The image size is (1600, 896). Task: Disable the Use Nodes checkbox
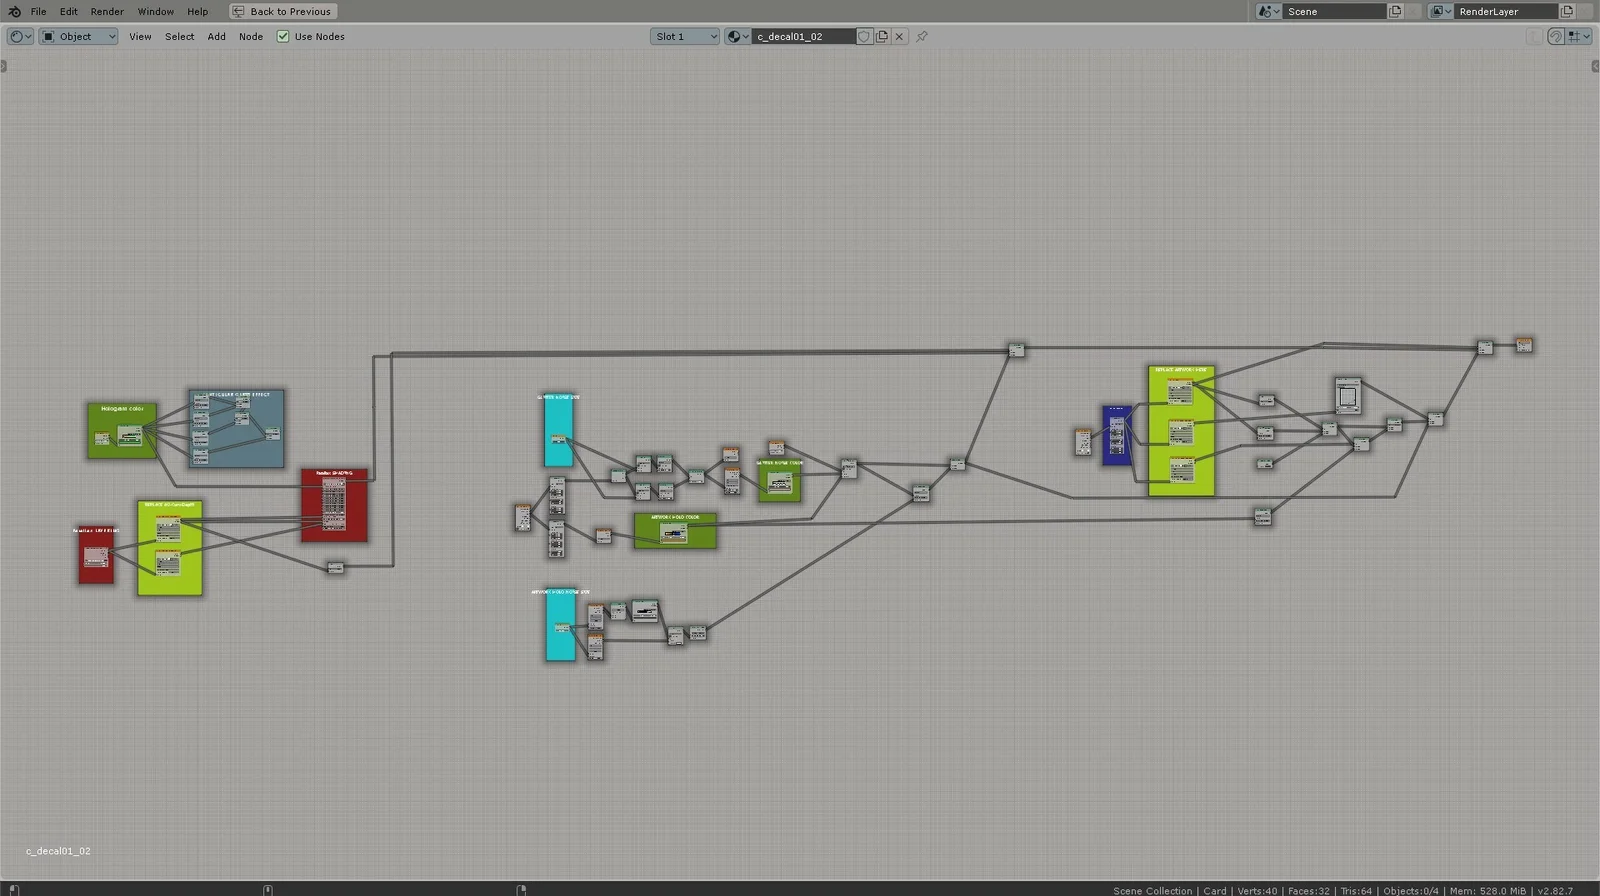coord(283,36)
